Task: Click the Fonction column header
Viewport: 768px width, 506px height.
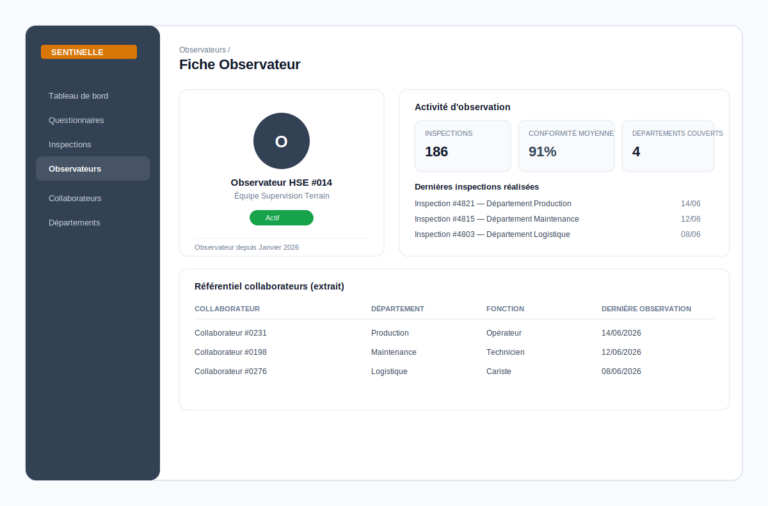Action: click(505, 309)
